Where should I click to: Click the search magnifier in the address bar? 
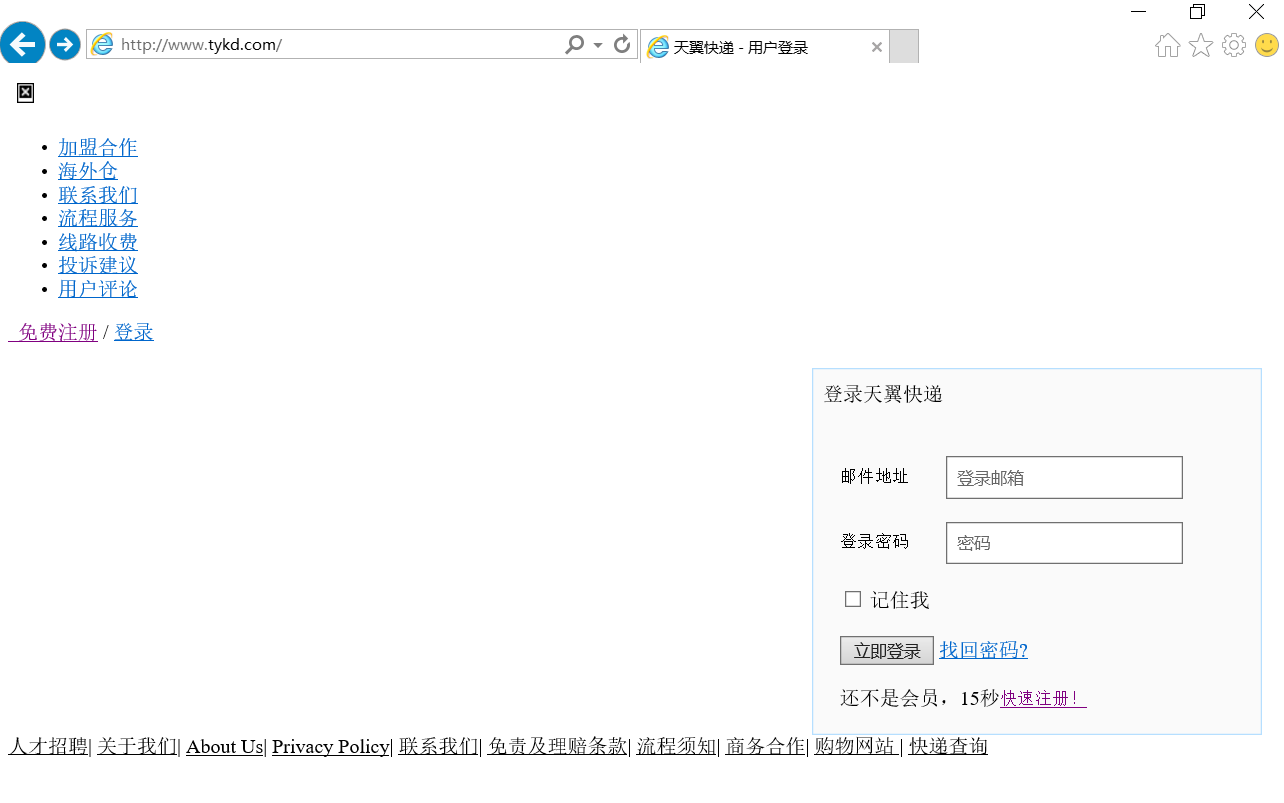tap(575, 45)
